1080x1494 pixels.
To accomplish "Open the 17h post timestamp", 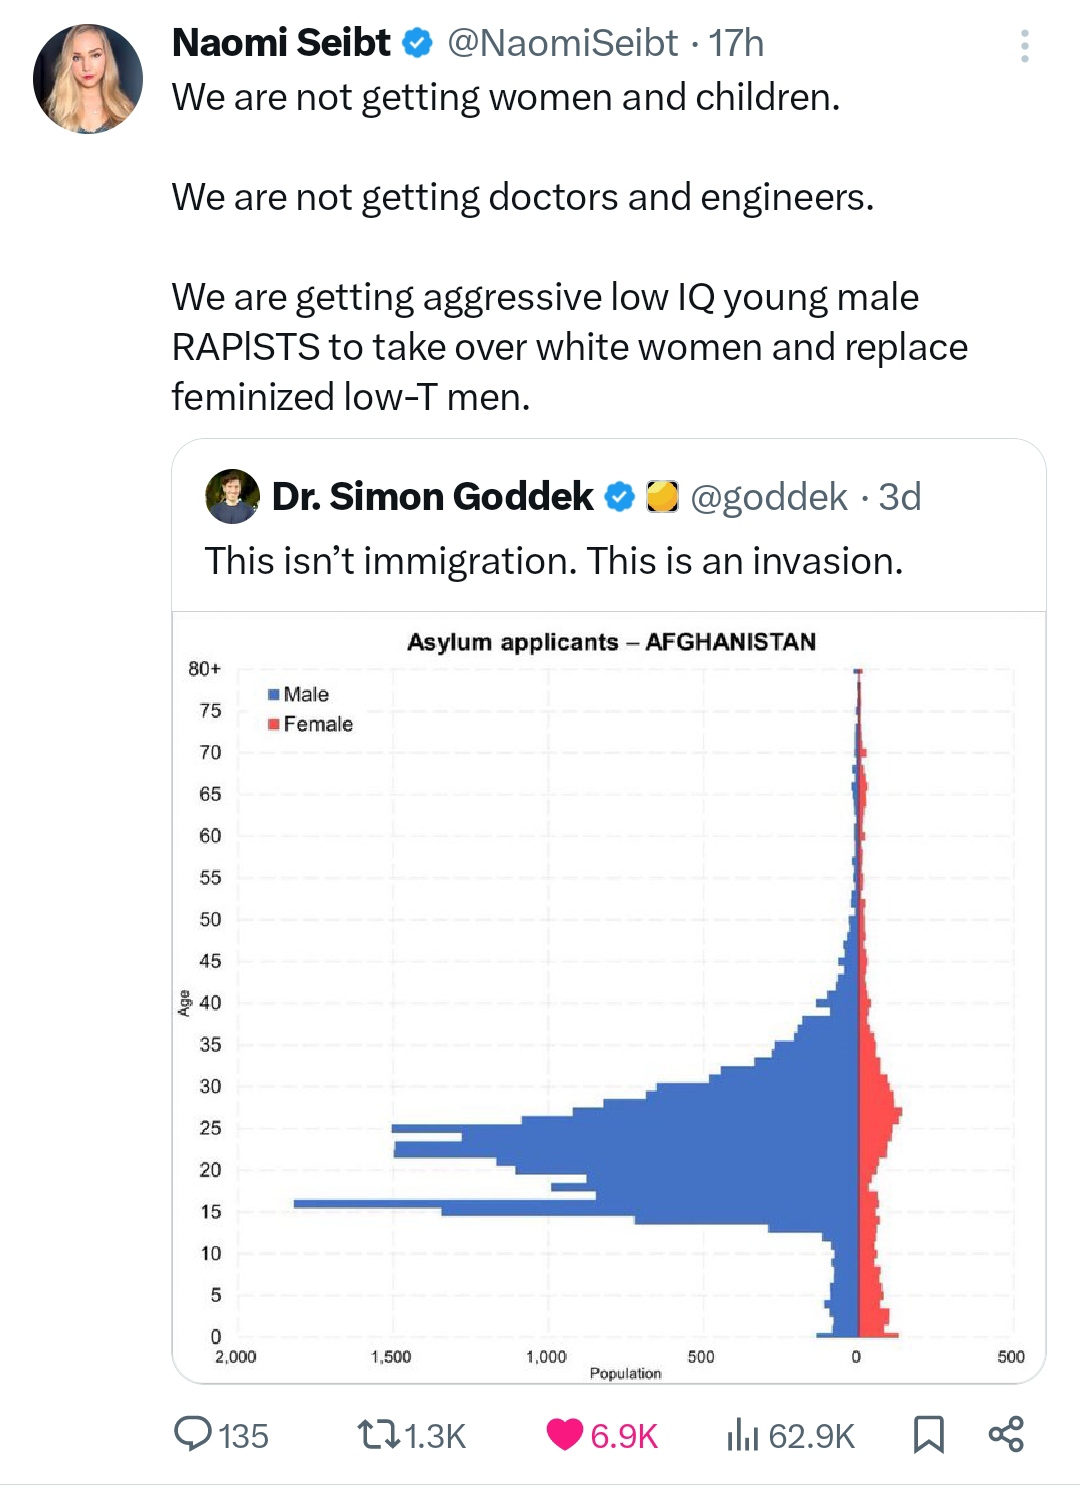I will point(736,43).
